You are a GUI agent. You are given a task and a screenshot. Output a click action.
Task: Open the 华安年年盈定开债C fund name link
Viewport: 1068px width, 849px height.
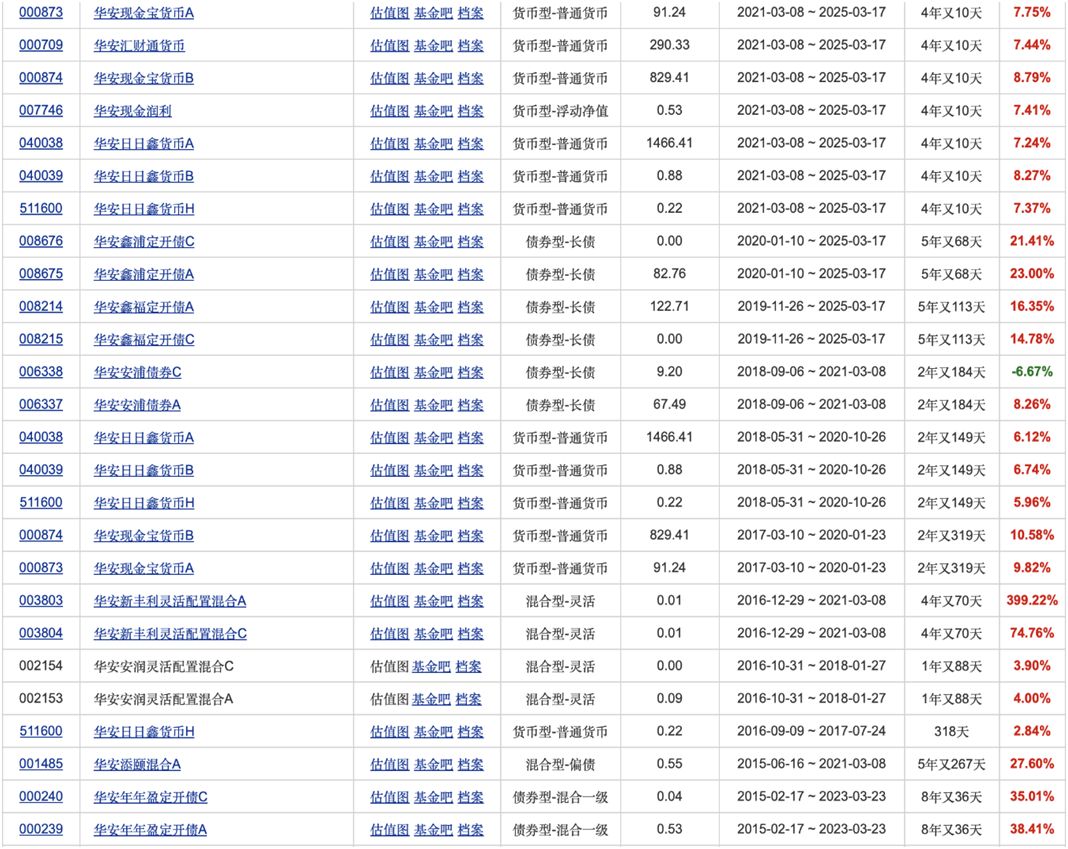pyautogui.click(x=150, y=797)
